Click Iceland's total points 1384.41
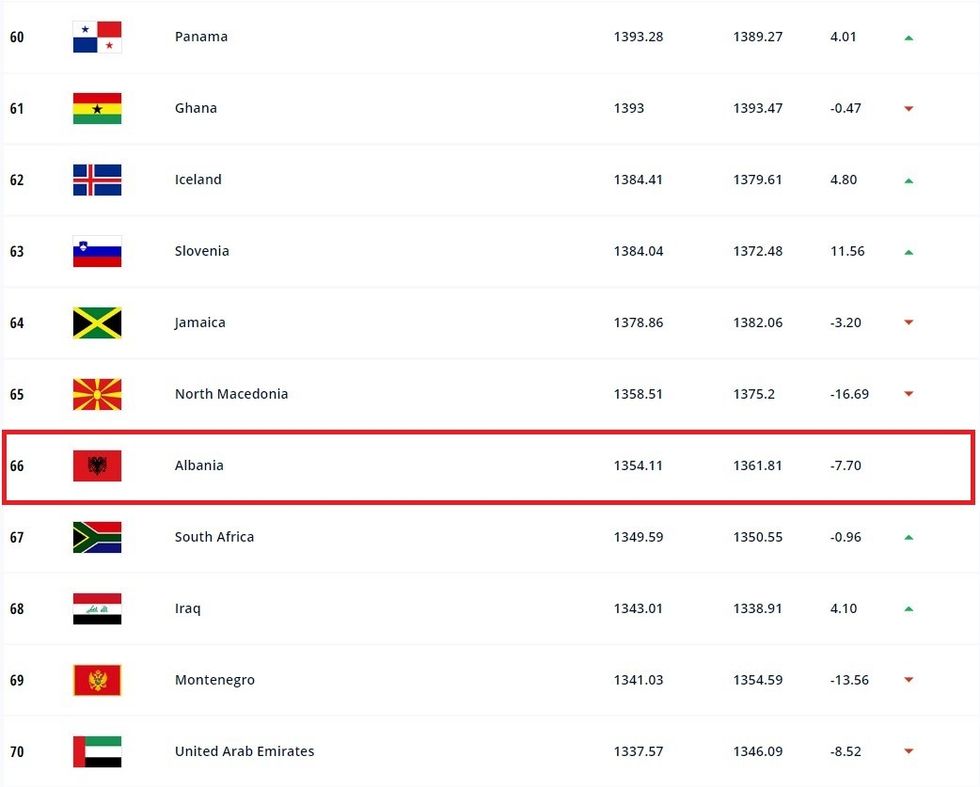 [x=638, y=180]
